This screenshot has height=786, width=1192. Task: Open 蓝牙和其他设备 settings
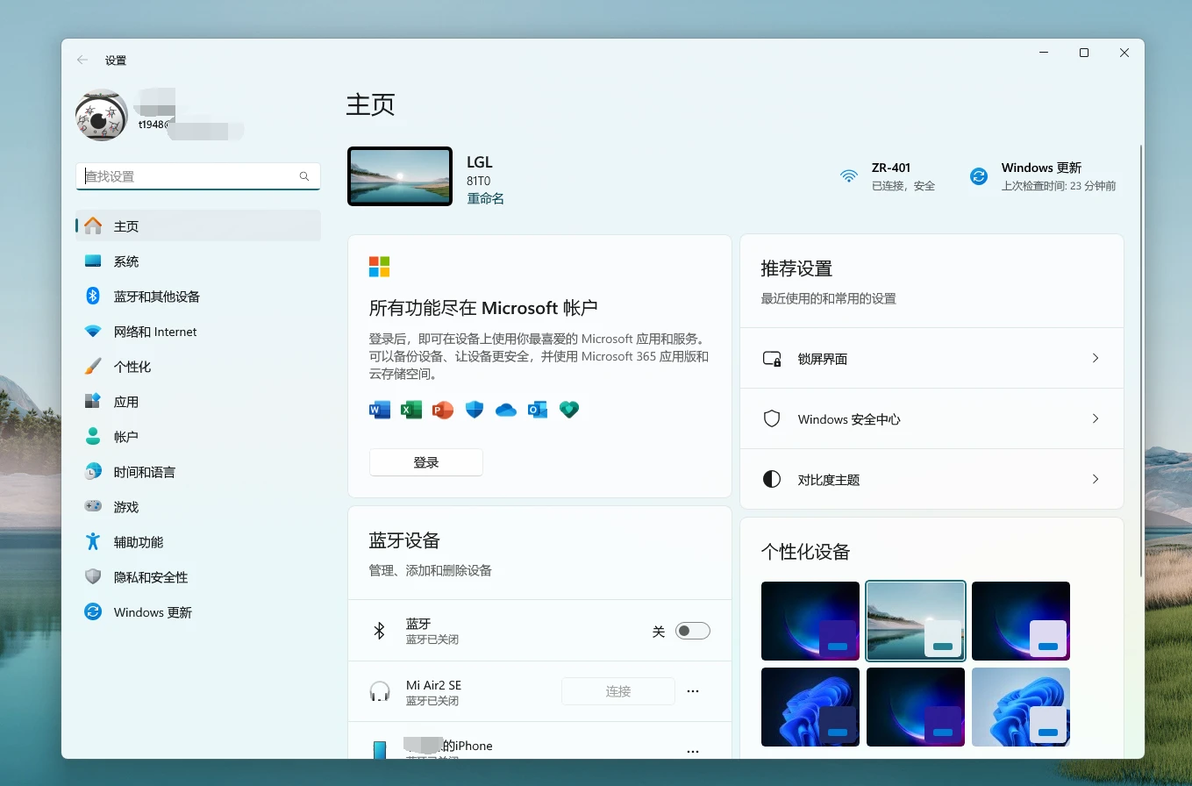(198, 296)
